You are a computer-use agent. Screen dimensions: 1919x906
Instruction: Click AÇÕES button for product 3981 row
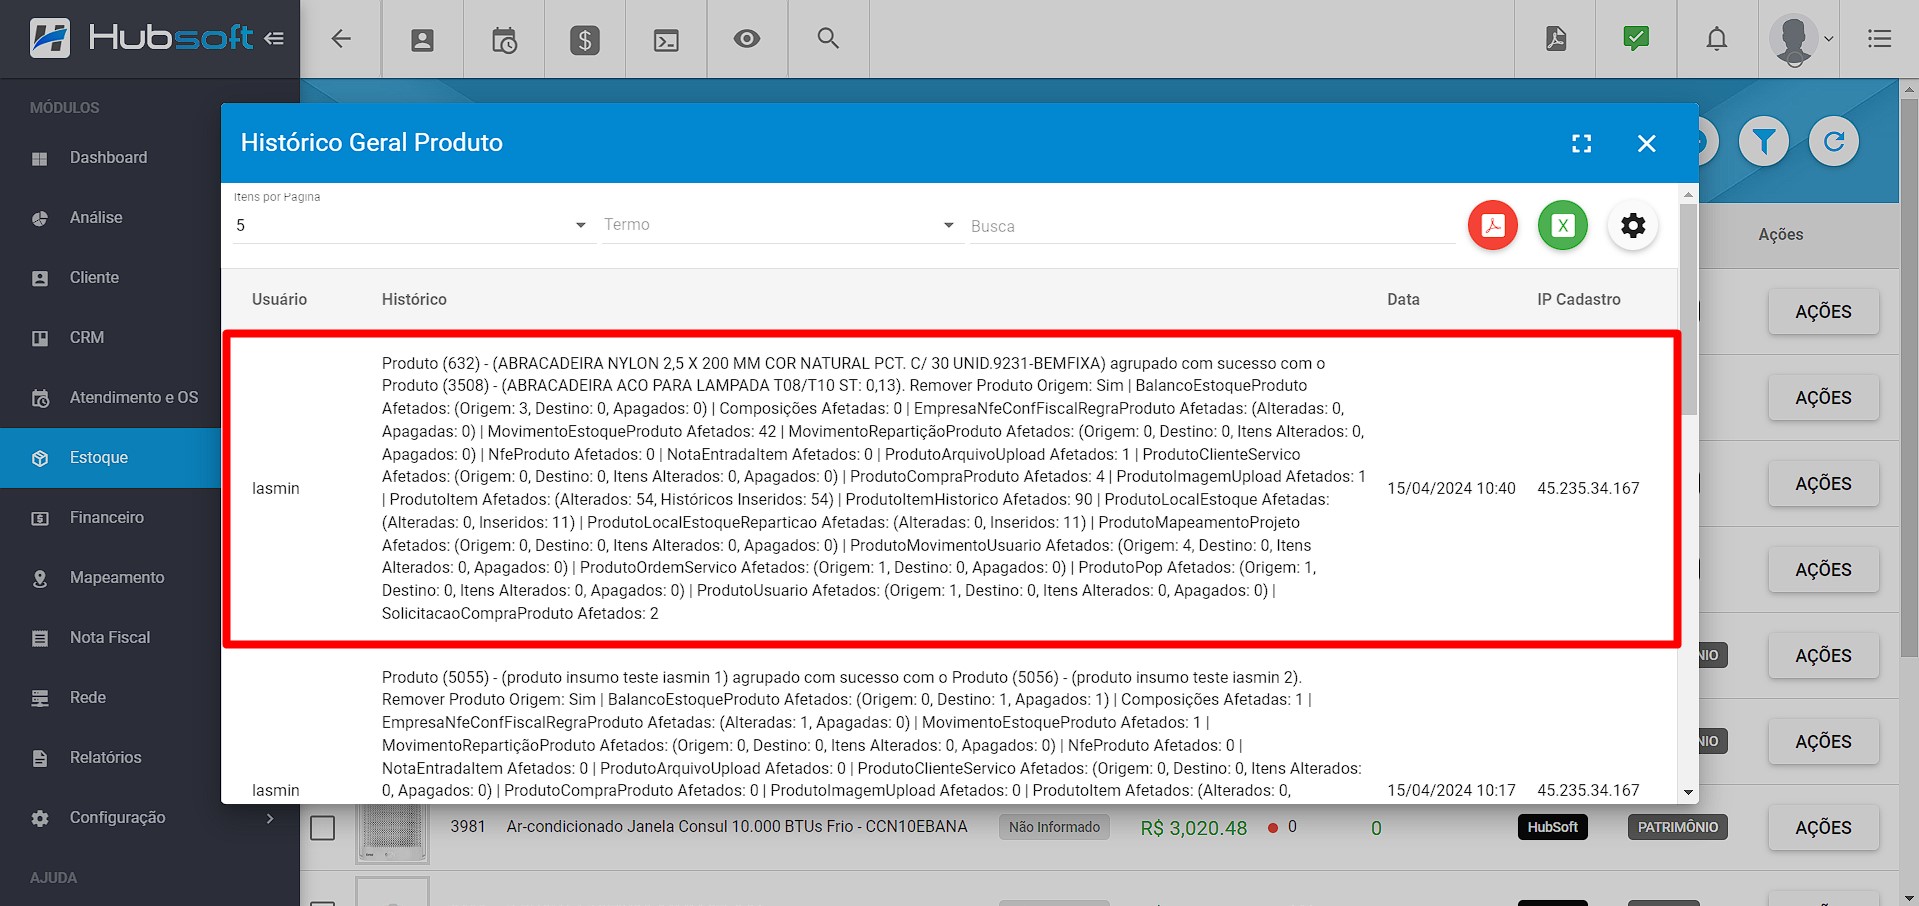coord(1823,828)
